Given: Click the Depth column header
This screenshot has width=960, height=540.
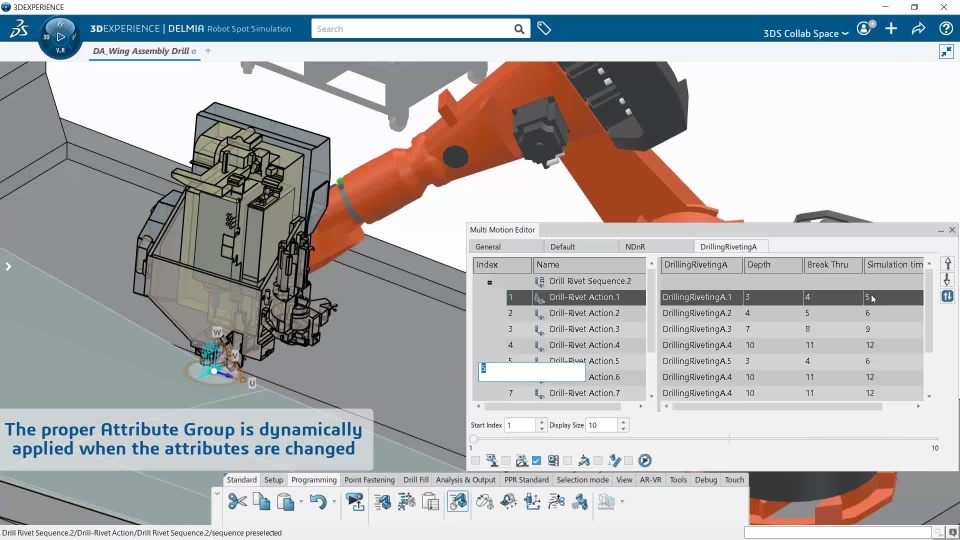Looking at the screenshot, I should click(x=773, y=265).
